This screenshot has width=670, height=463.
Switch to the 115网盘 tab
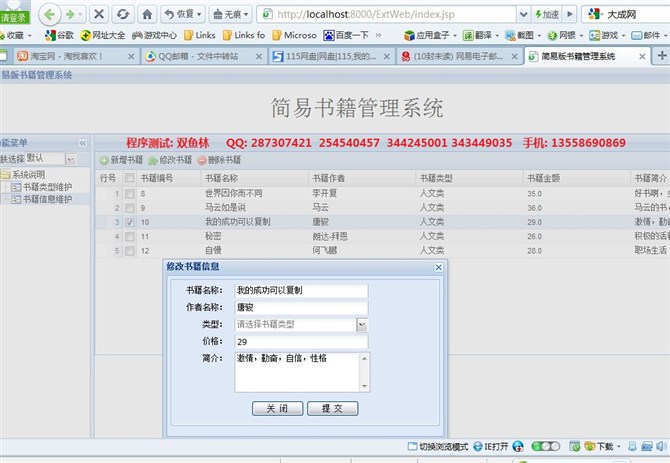click(x=331, y=56)
